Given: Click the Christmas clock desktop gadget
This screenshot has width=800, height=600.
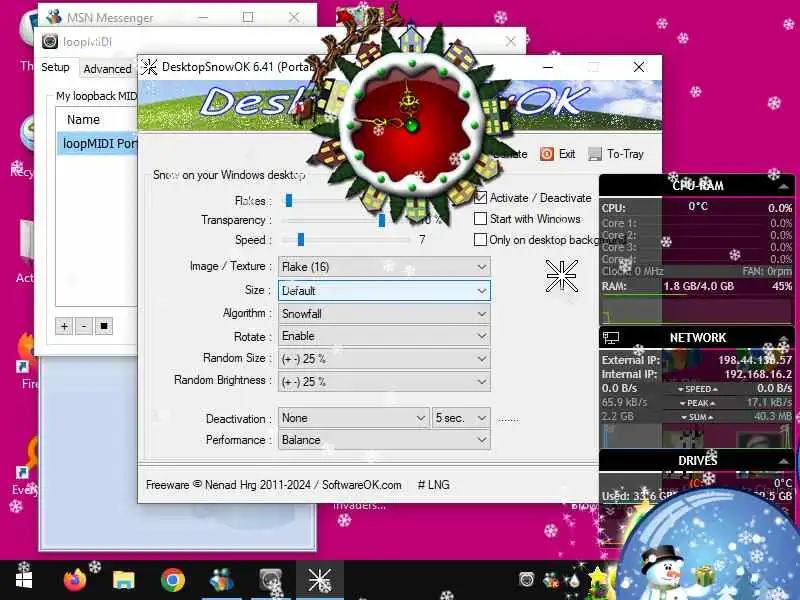Looking at the screenshot, I should tap(411, 125).
